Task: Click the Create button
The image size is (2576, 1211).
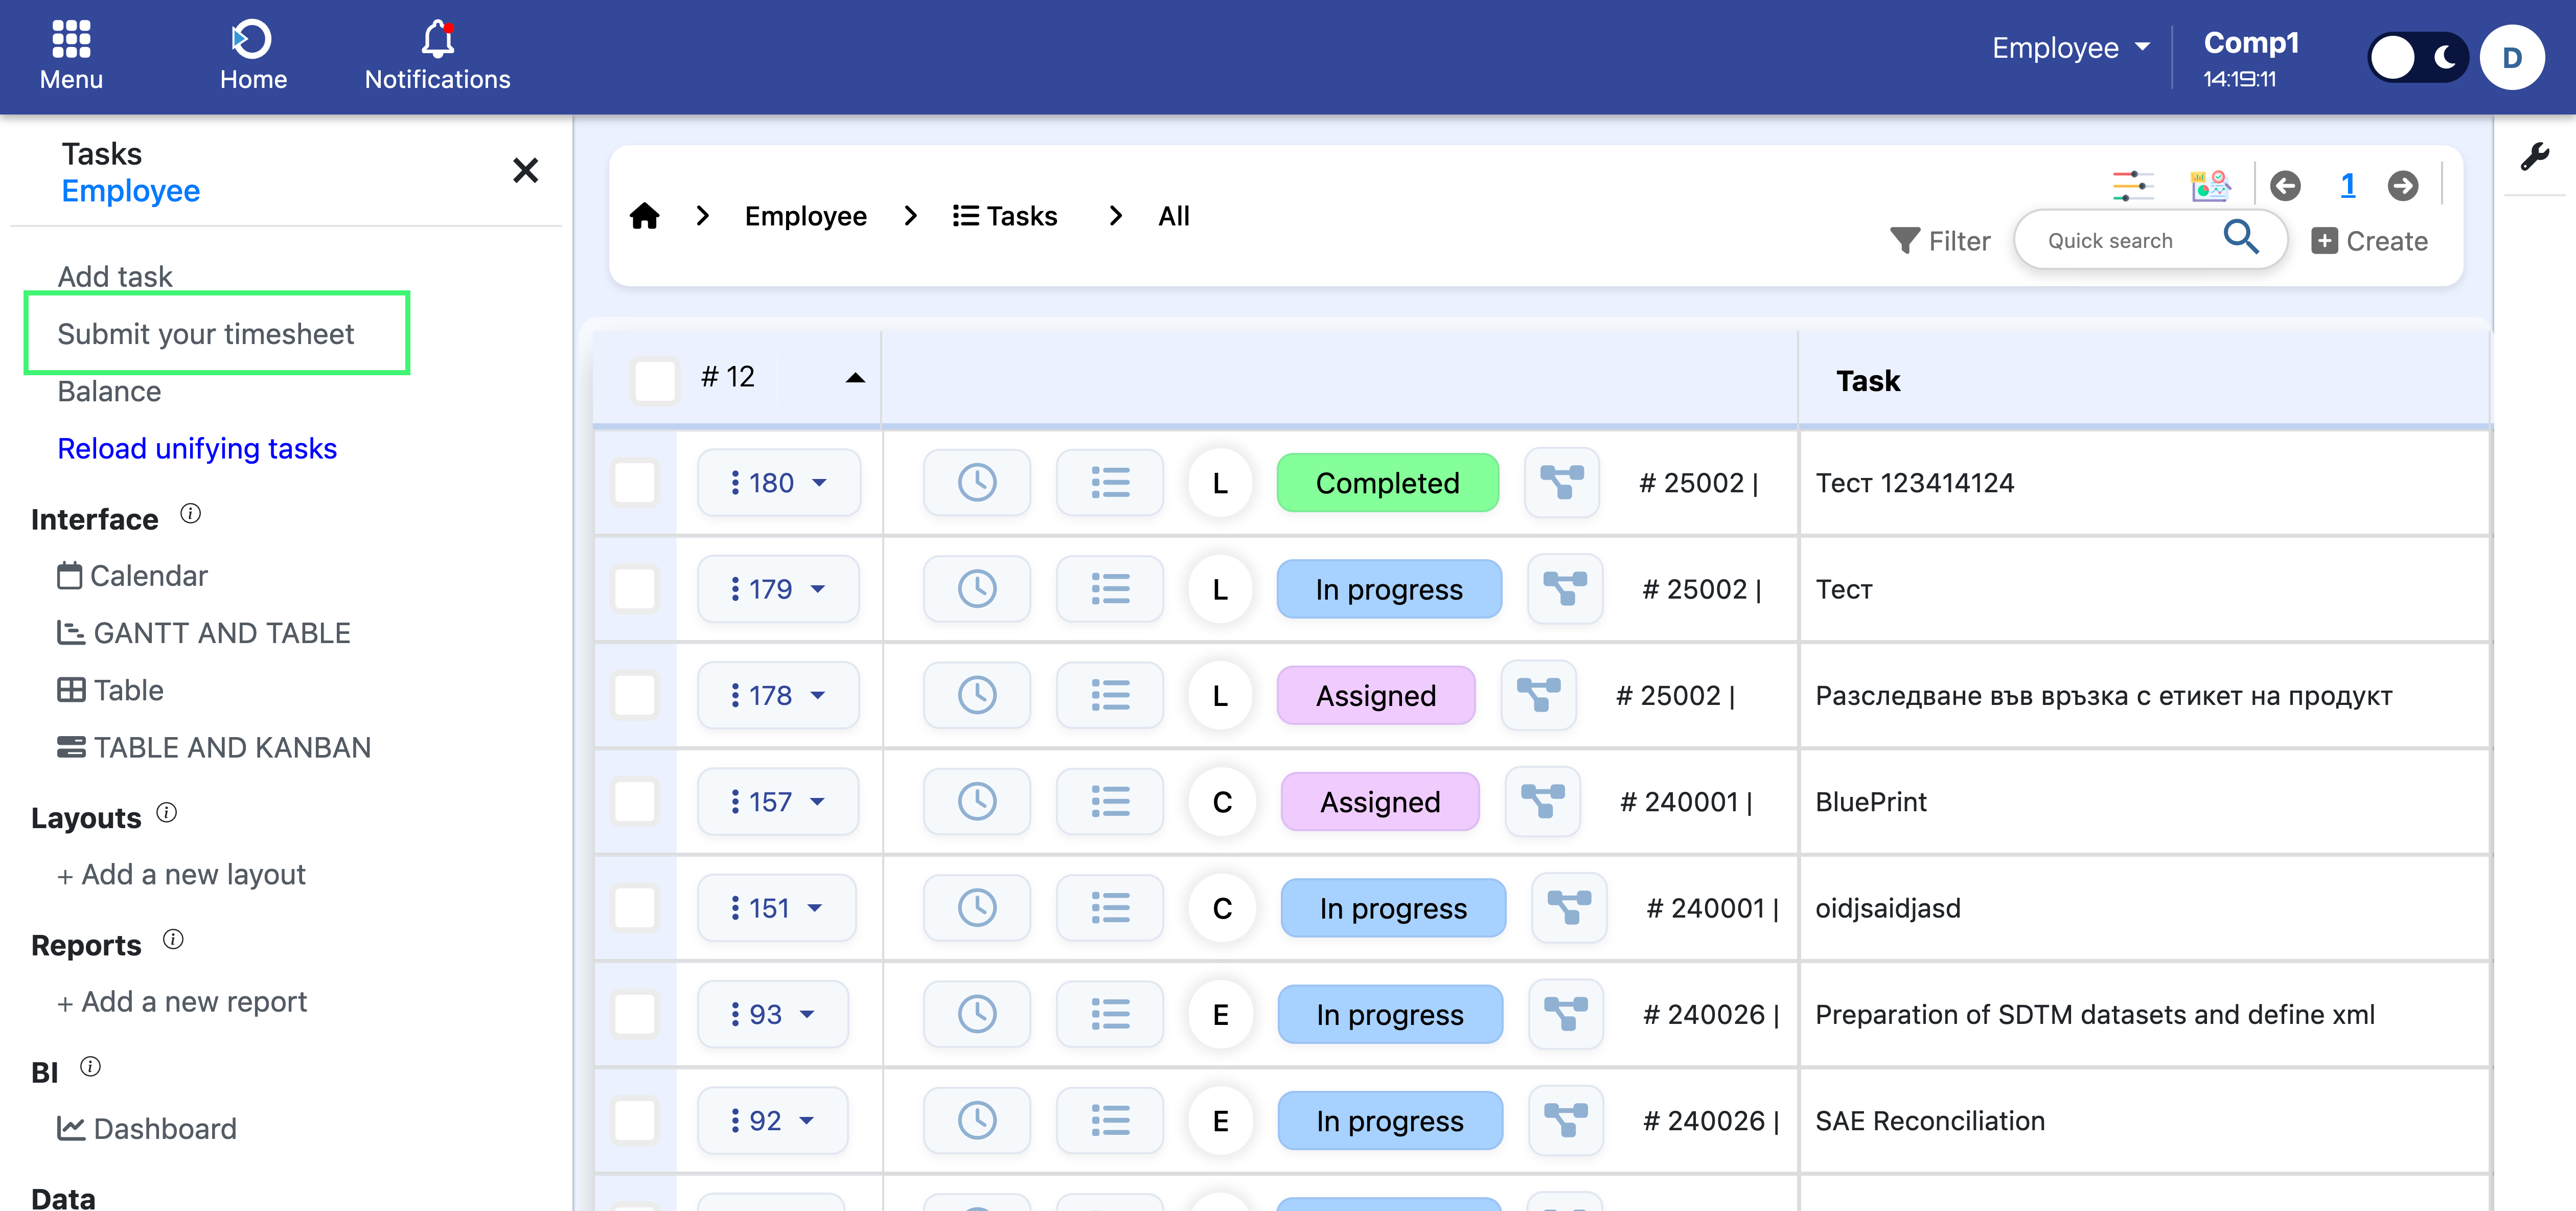Action: tap(2369, 241)
